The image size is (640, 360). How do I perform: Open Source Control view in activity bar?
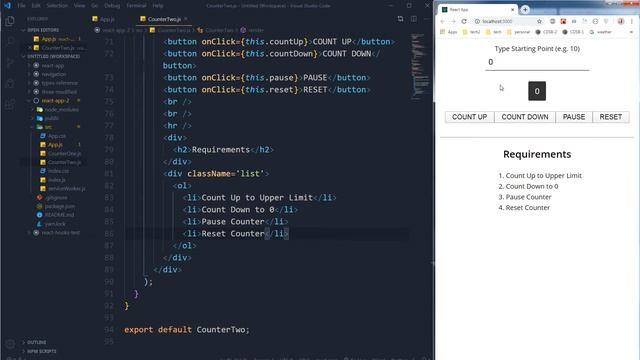(10, 62)
